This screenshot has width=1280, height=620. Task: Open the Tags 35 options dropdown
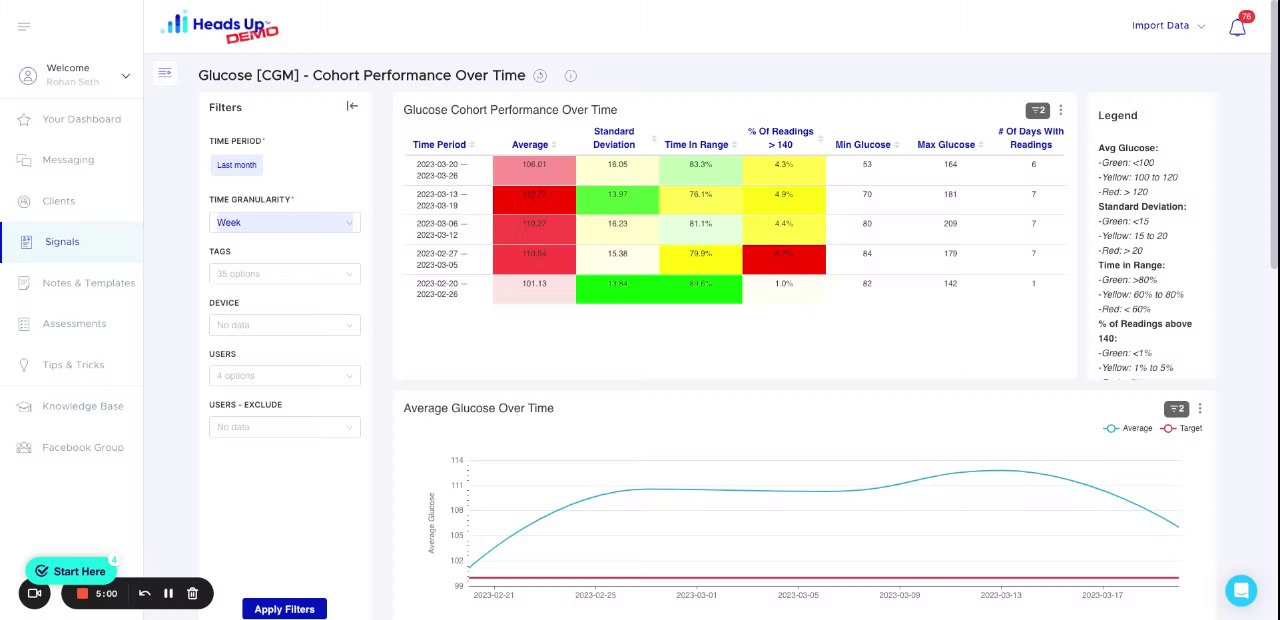[x=285, y=274]
